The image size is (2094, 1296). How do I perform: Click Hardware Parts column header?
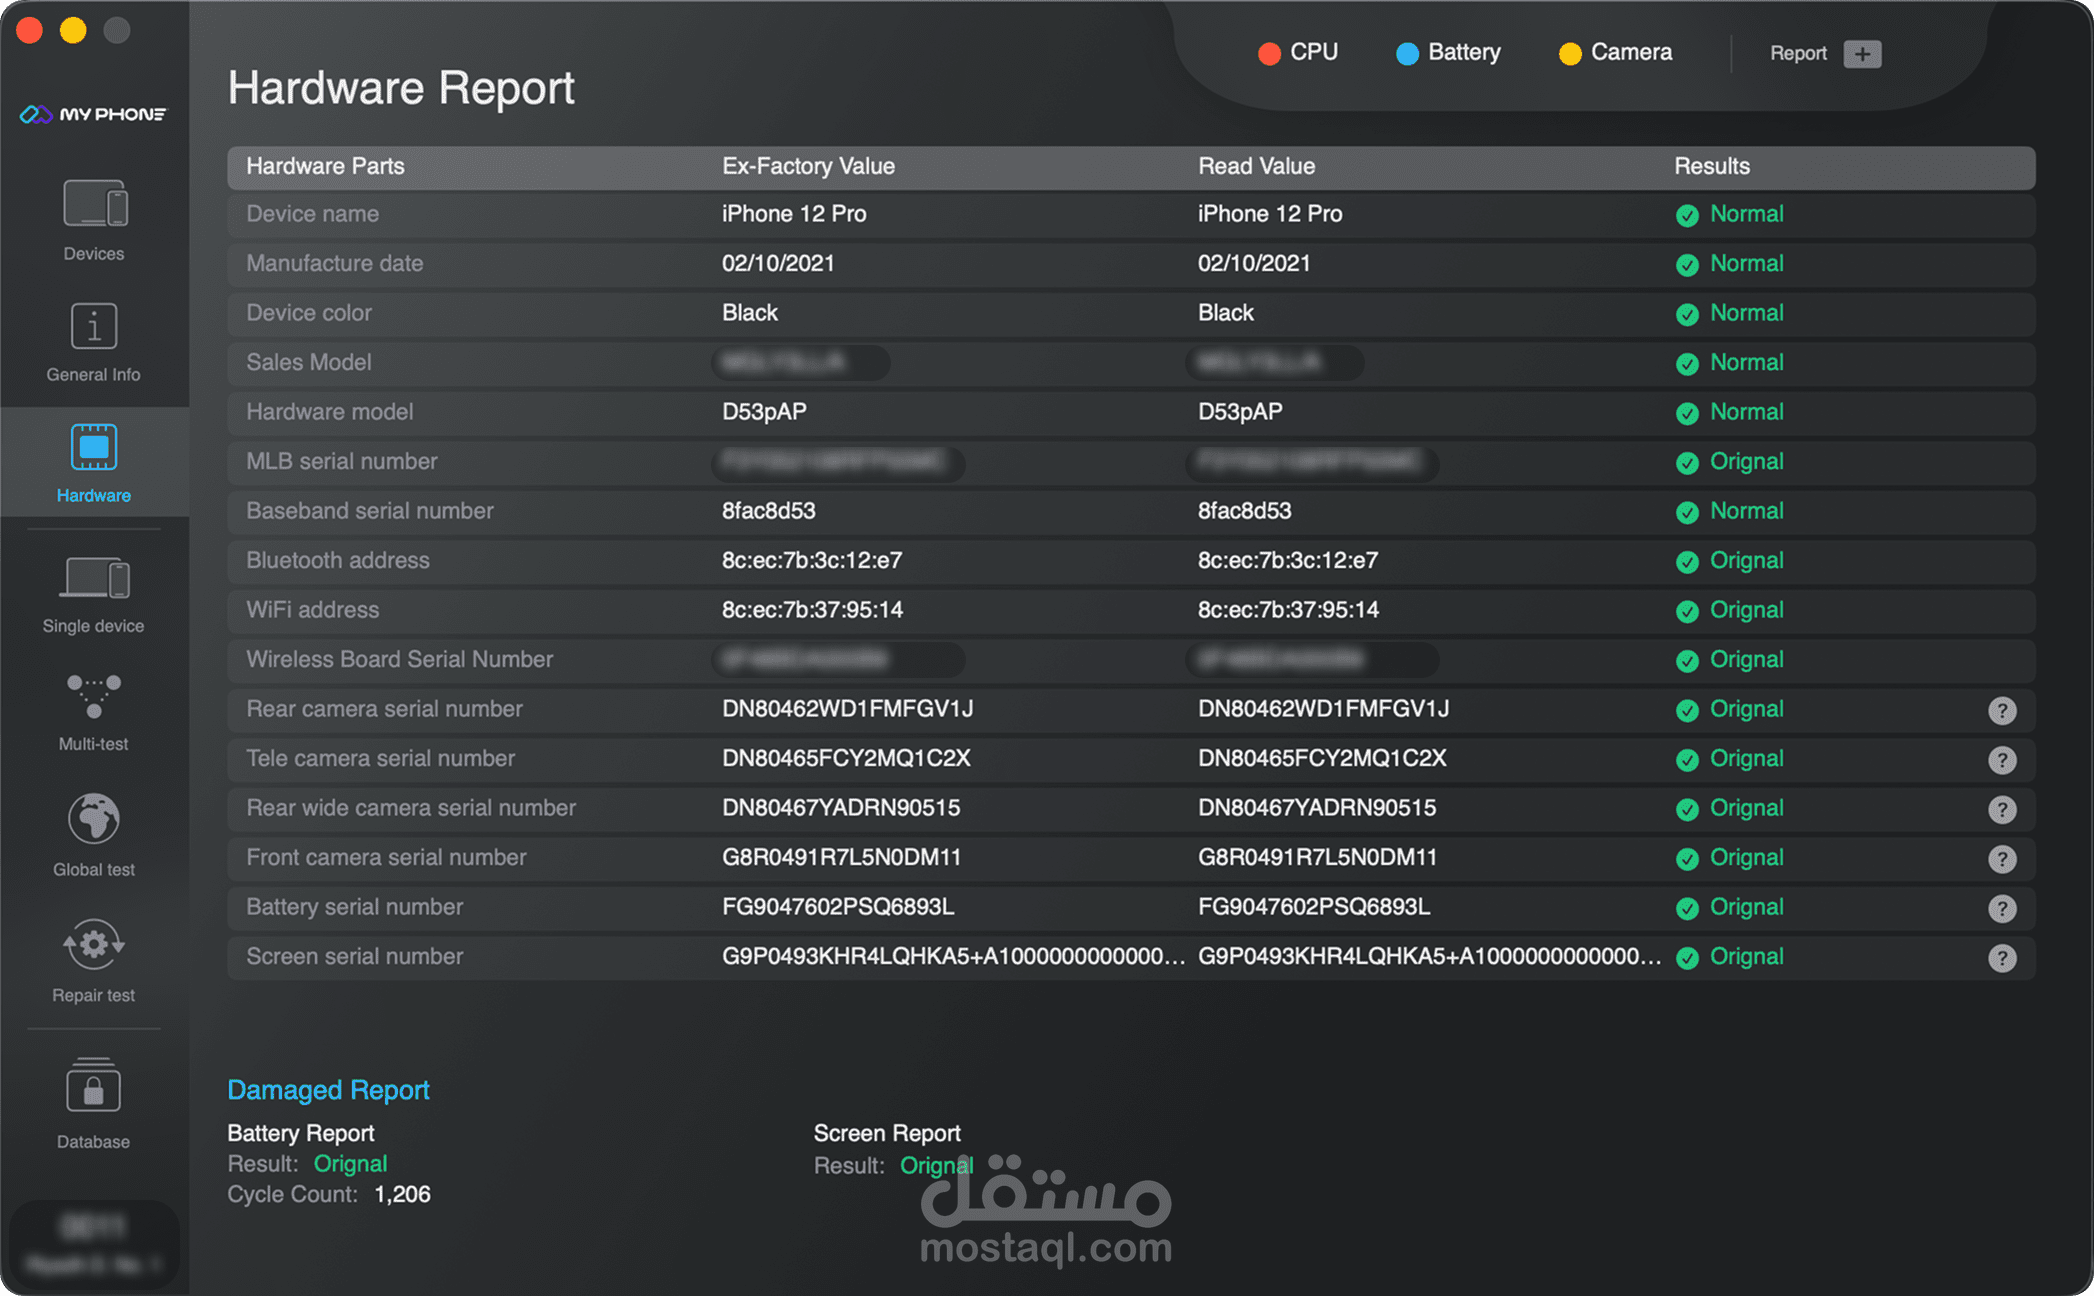point(325,166)
